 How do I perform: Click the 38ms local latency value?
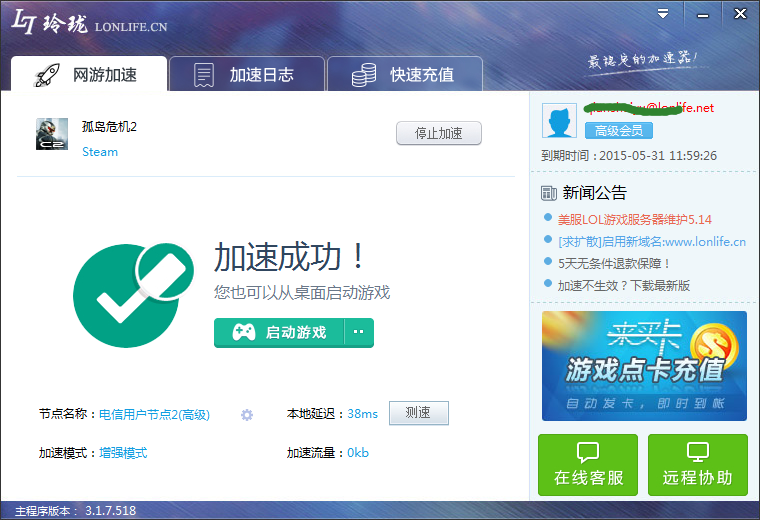coord(363,414)
